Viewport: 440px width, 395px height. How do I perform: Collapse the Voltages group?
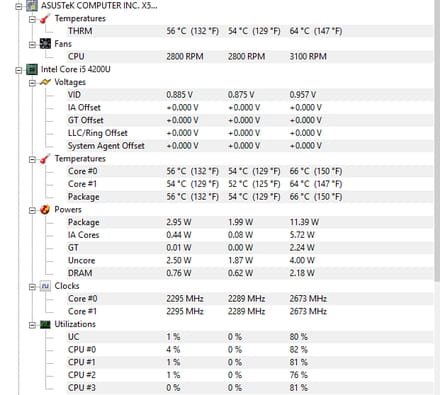click(32, 83)
